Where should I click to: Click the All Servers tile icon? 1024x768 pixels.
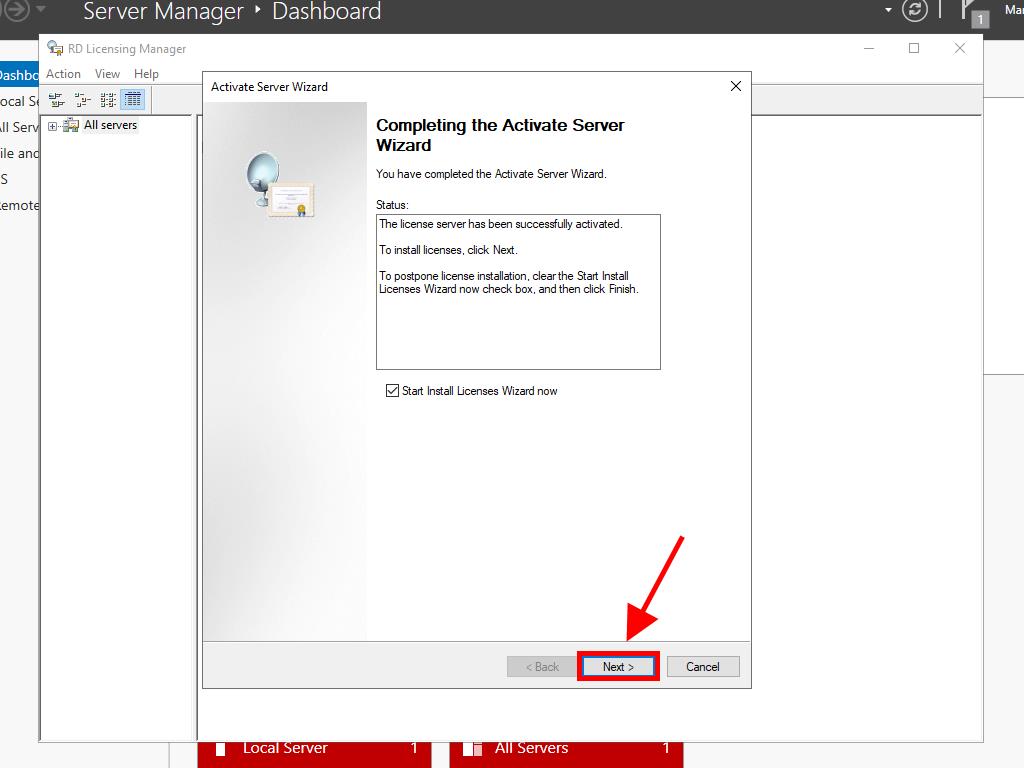(x=472, y=748)
